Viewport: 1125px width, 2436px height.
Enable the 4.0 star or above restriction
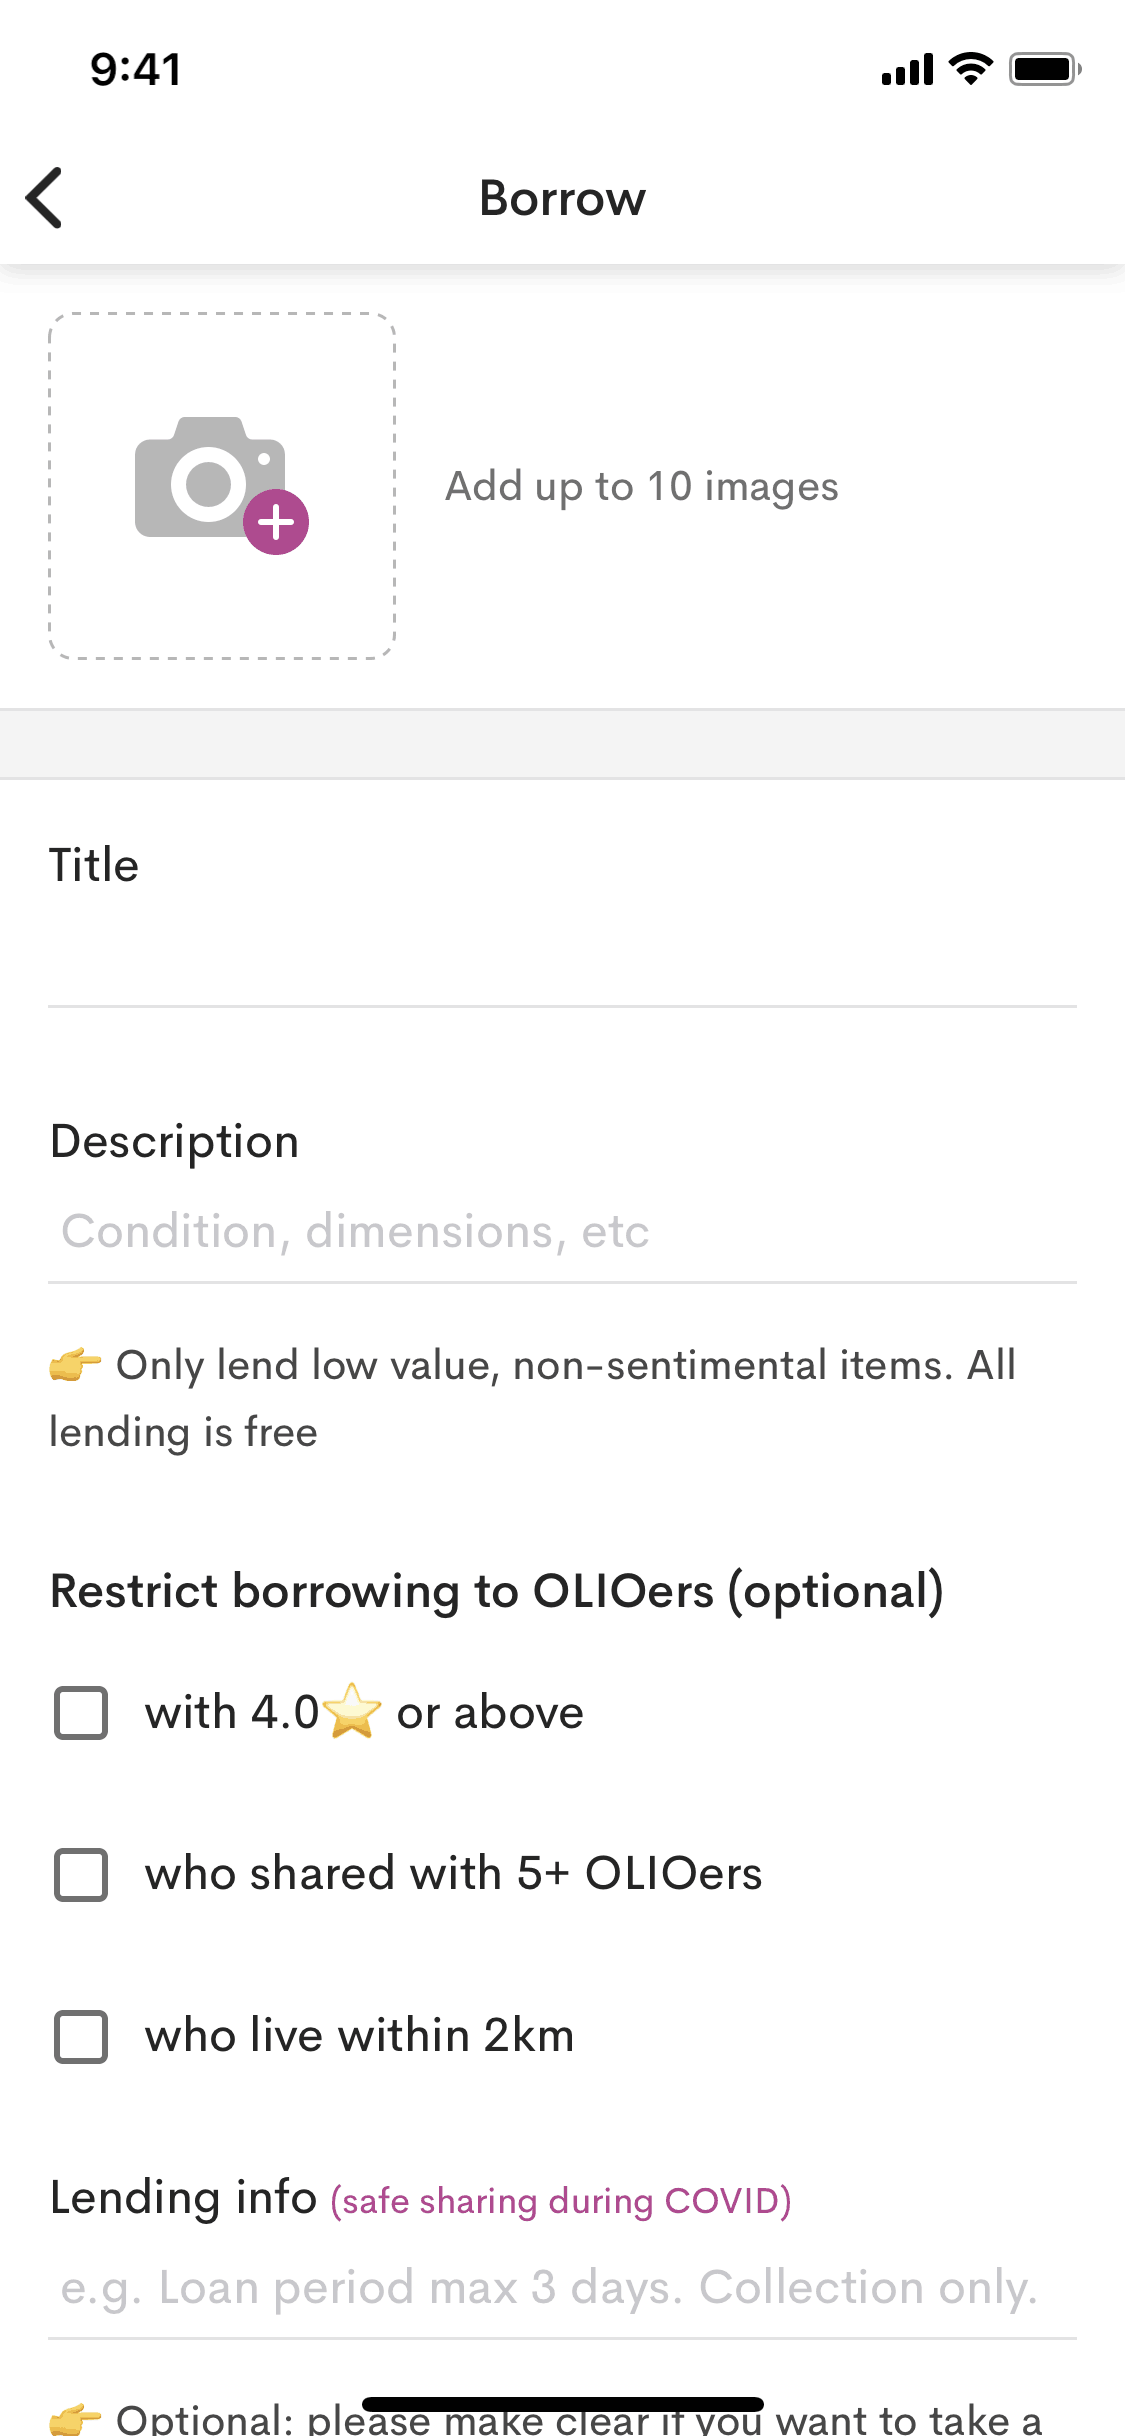[81, 1713]
